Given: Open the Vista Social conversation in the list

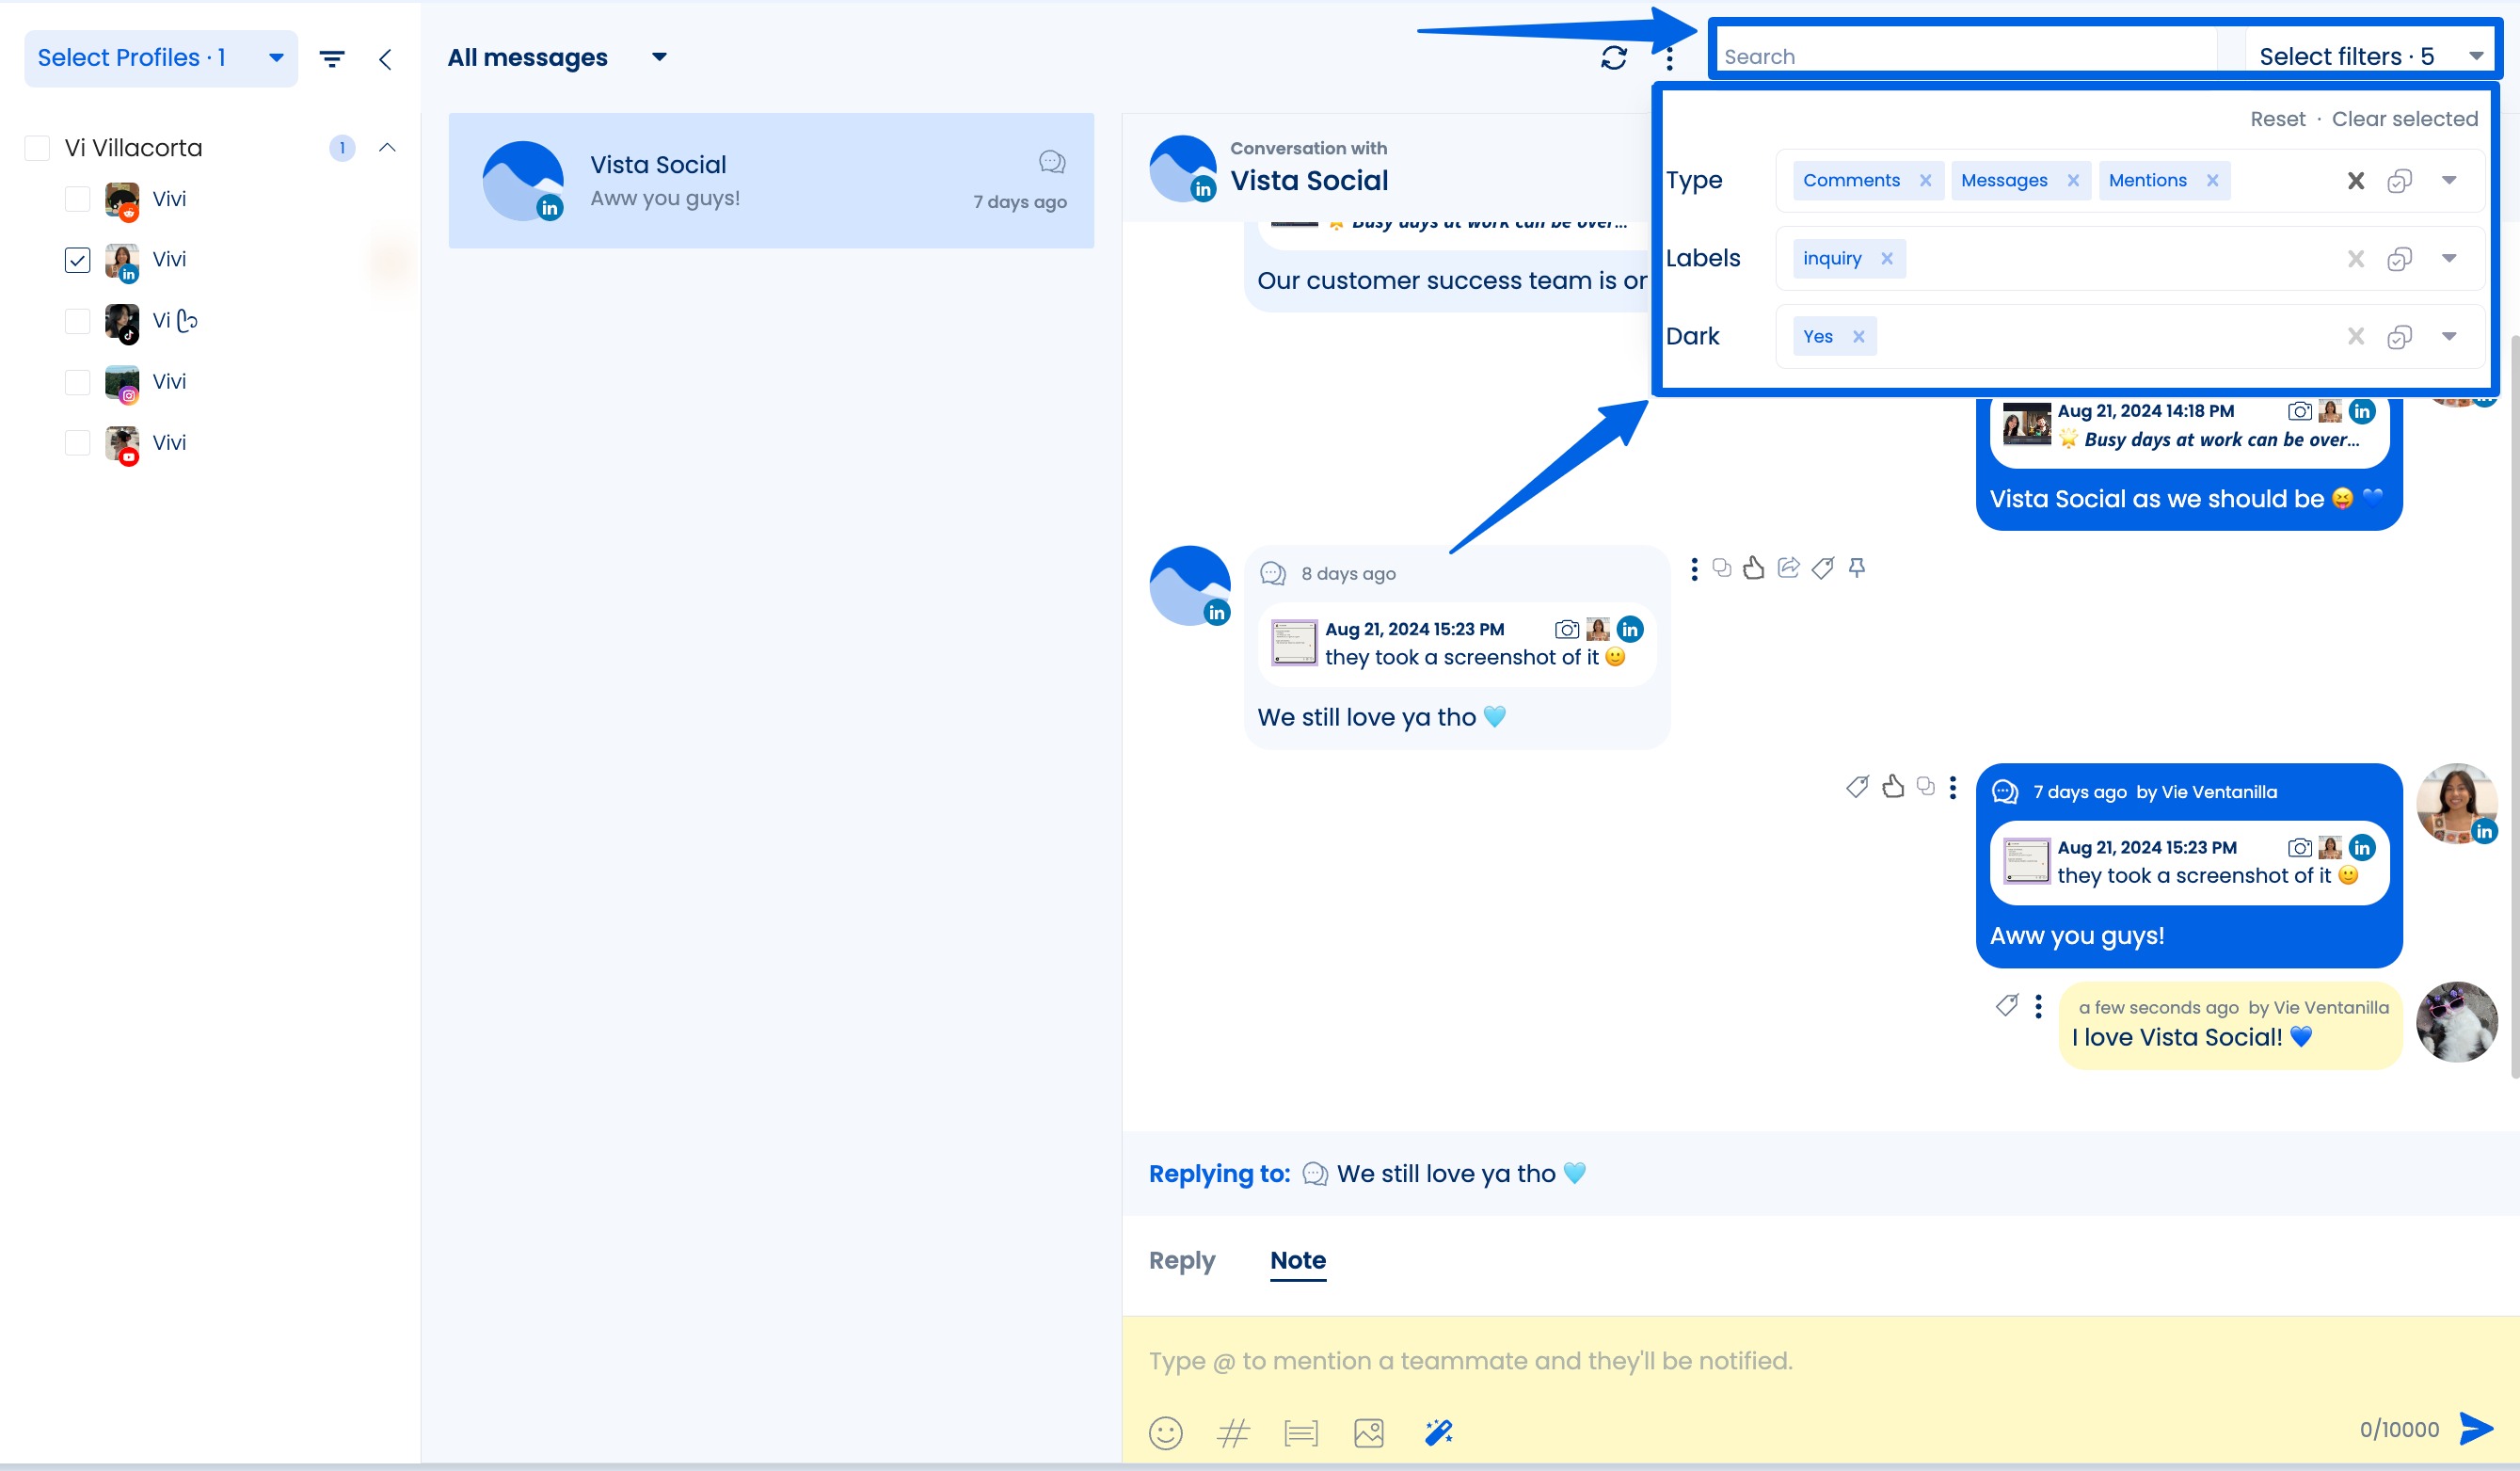Looking at the screenshot, I should point(771,181).
